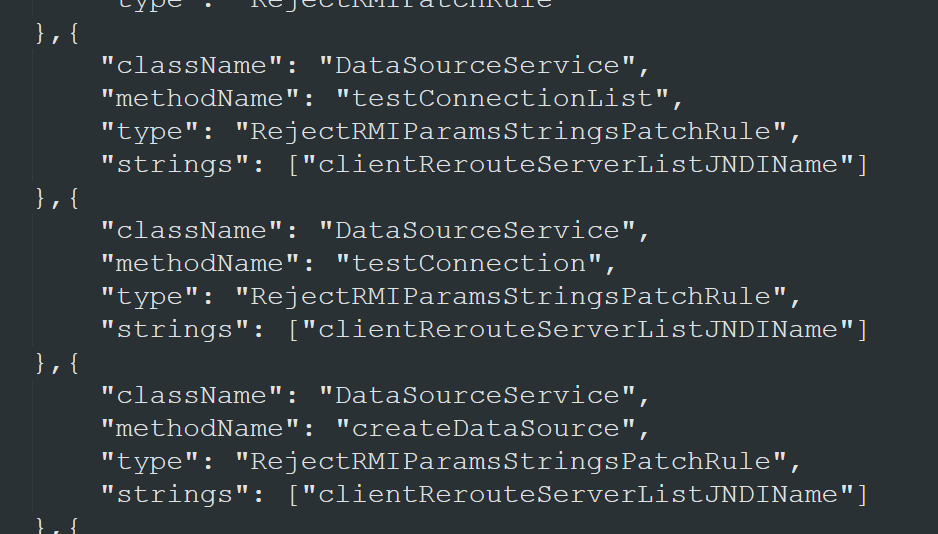Screen dimensions: 938x534
Task: Click the "testConnection" value in second block
Action: 468,263
